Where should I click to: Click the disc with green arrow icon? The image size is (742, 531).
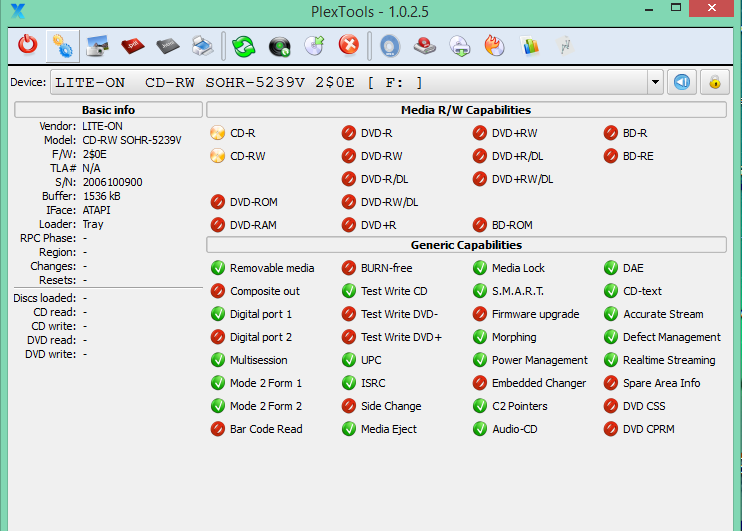[x=314, y=46]
